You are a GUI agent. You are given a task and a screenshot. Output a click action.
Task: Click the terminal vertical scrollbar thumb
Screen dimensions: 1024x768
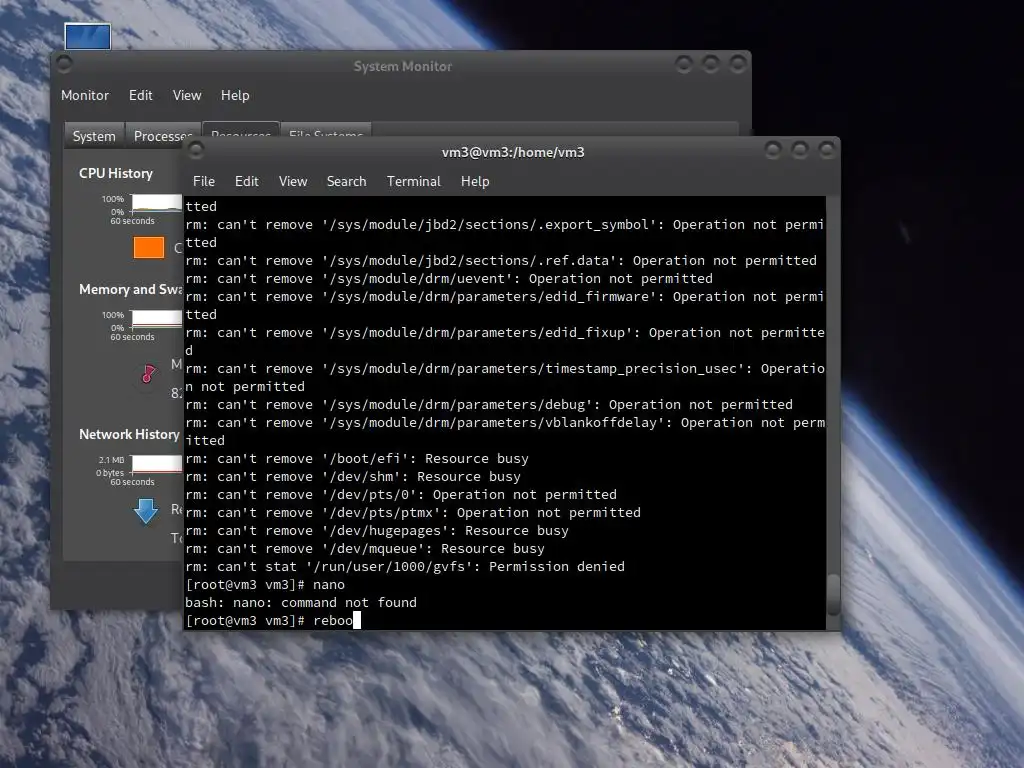pos(833,594)
